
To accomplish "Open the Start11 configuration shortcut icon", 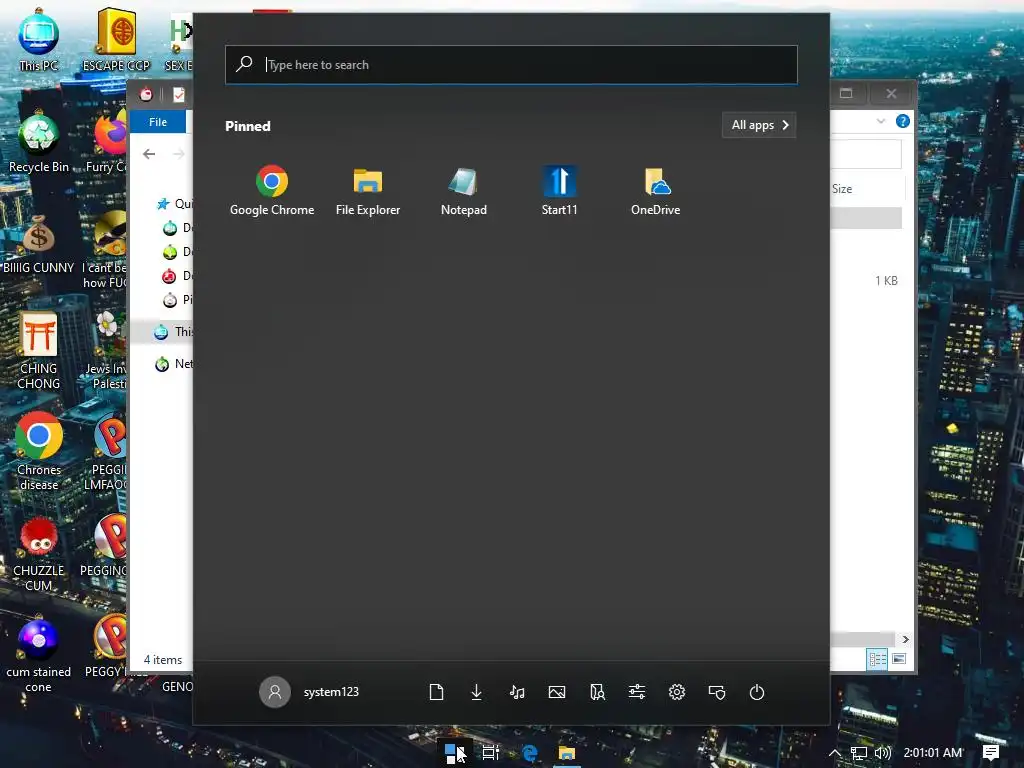I will tap(717, 692).
